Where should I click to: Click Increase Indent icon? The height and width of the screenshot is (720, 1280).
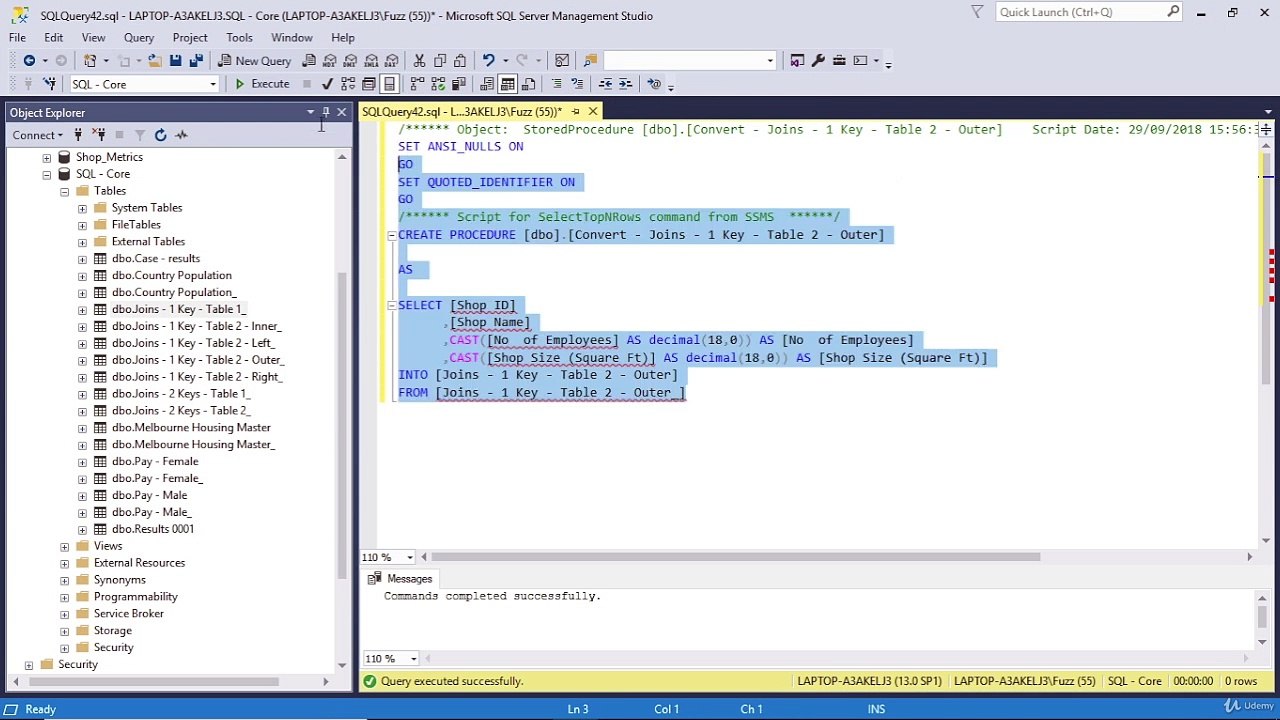625,84
